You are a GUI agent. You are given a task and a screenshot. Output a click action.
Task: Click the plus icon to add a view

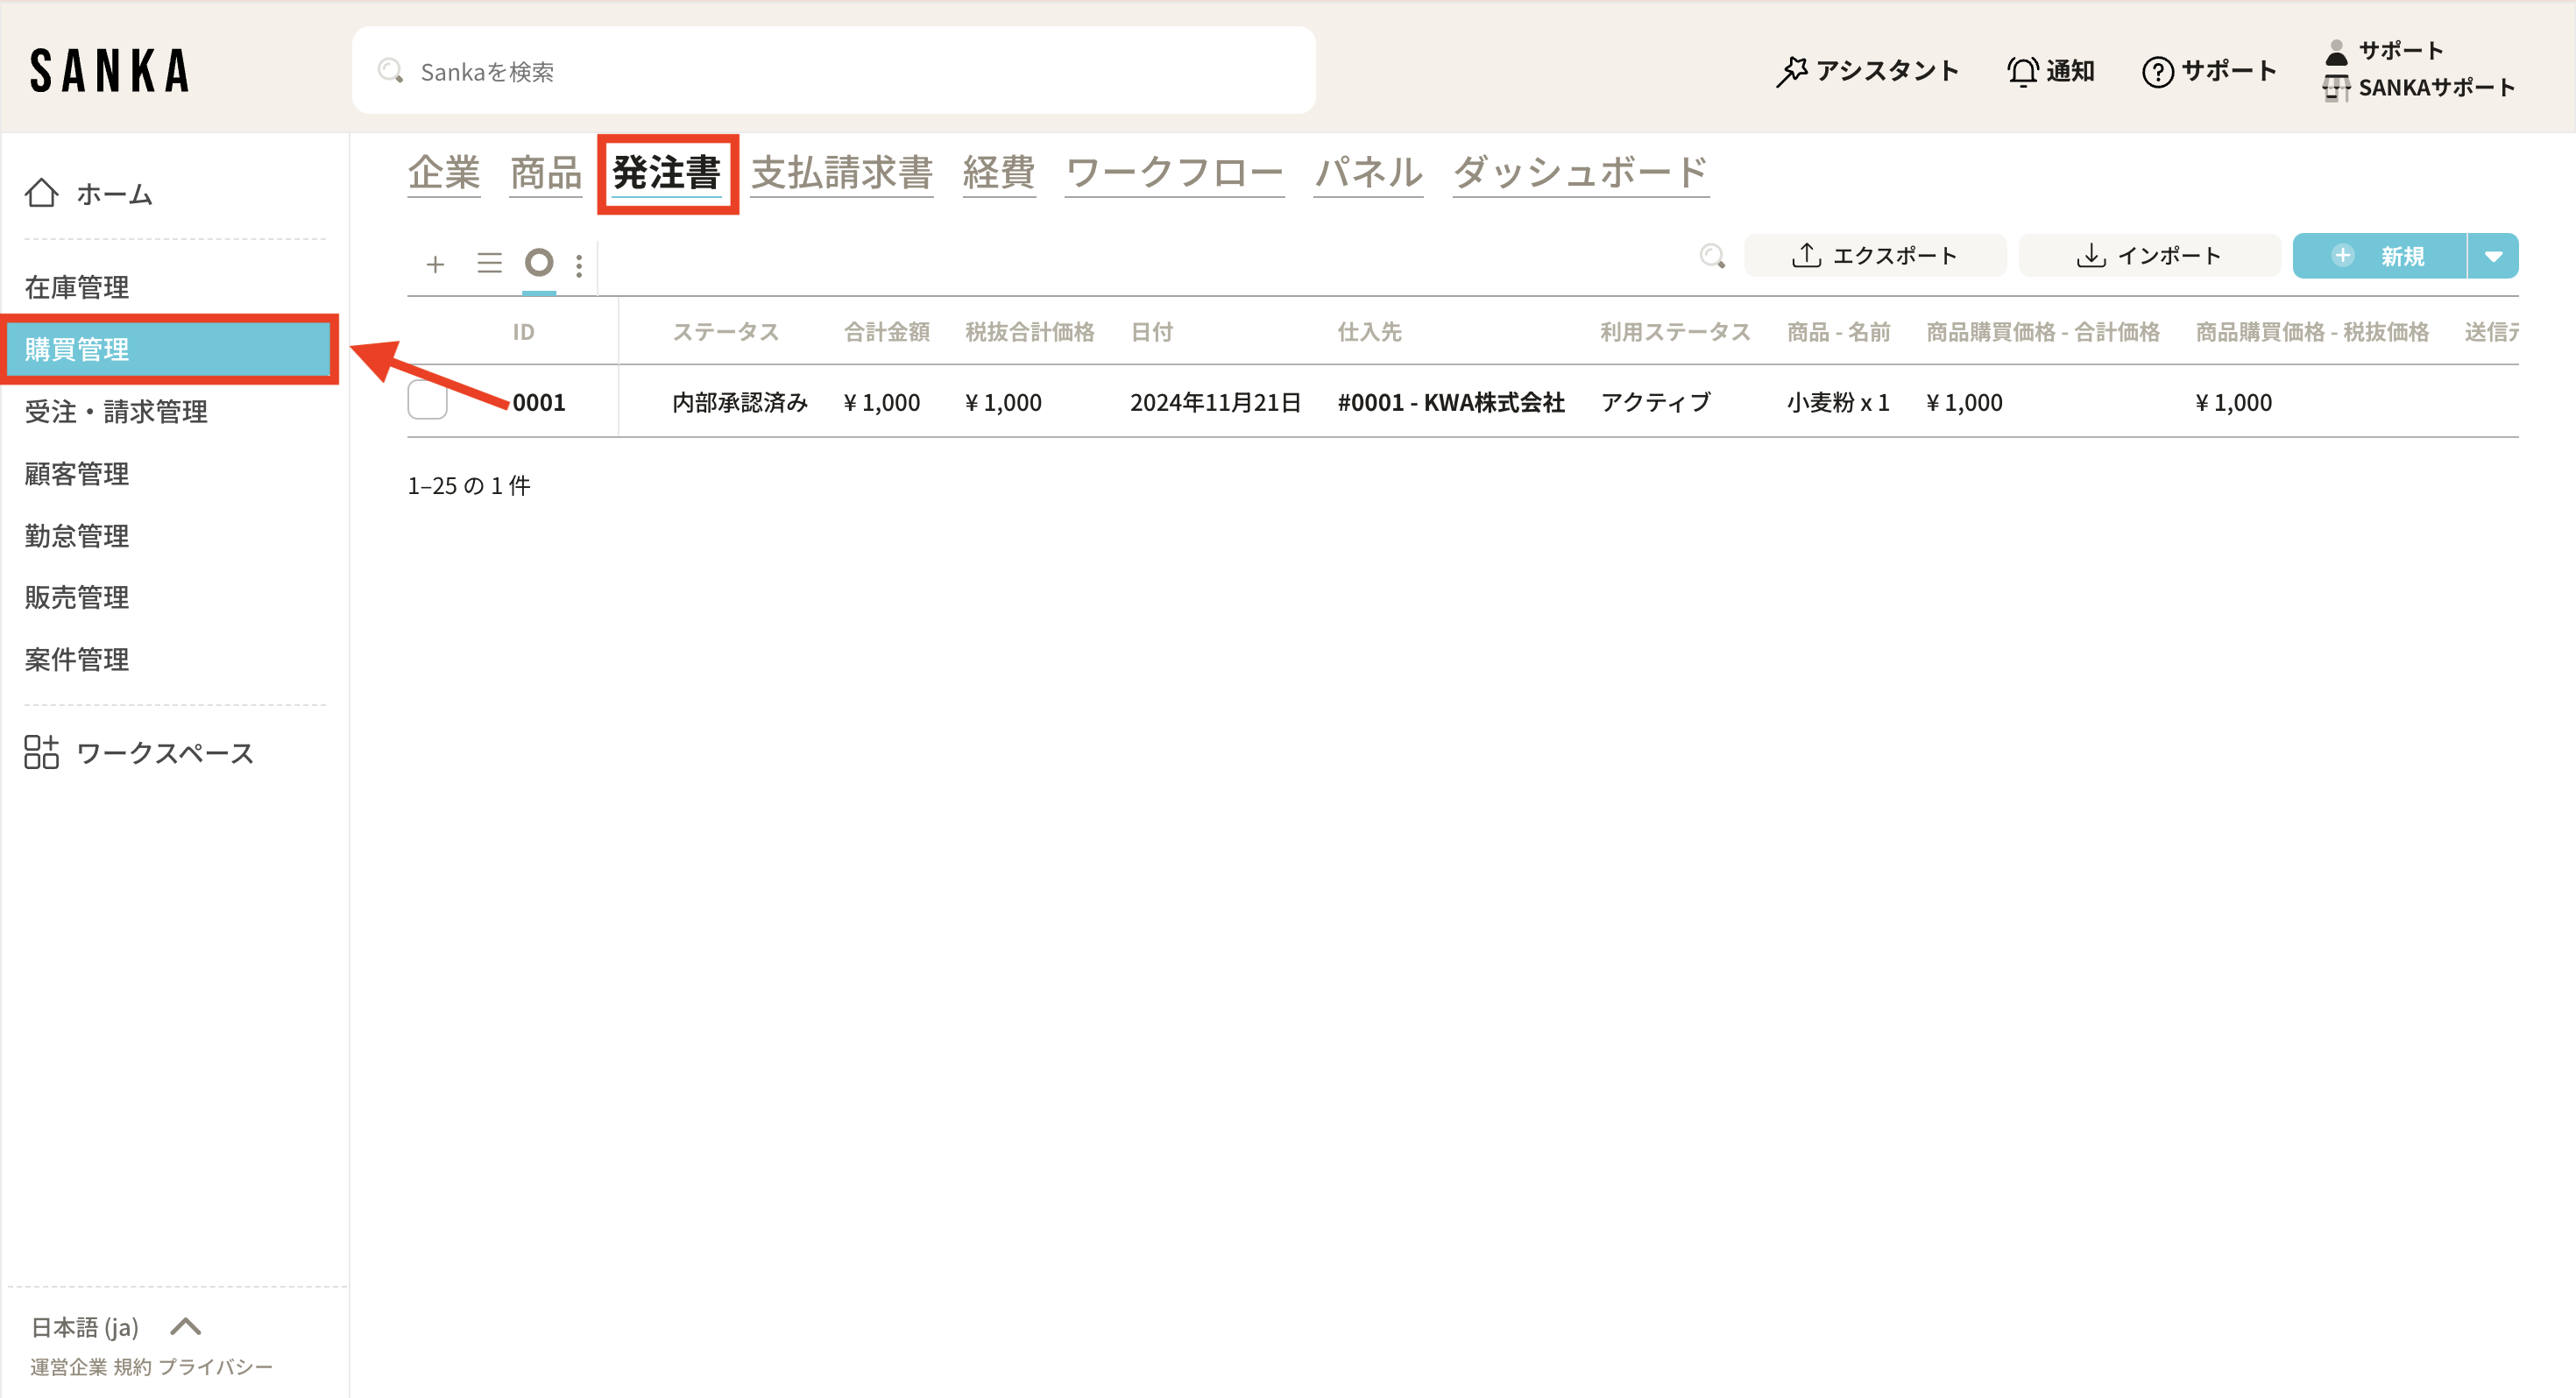click(x=435, y=264)
